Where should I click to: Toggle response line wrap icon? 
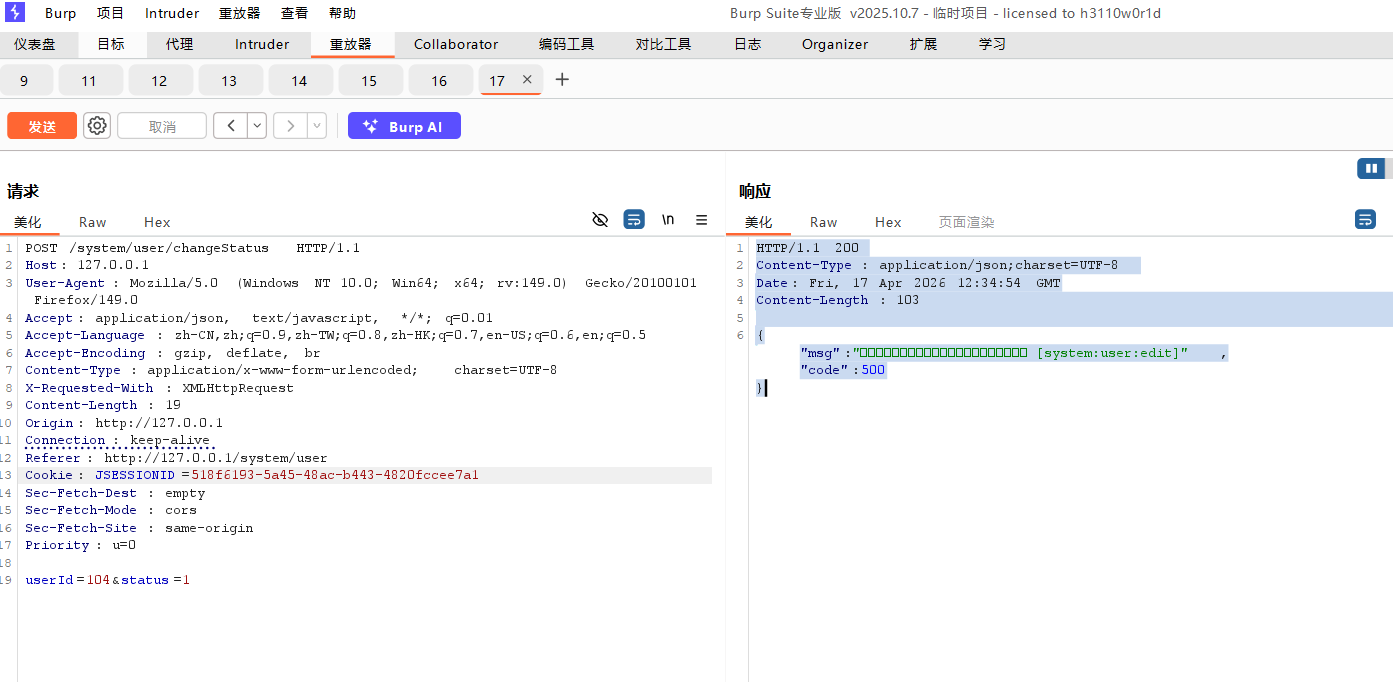click(x=1365, y=219)
